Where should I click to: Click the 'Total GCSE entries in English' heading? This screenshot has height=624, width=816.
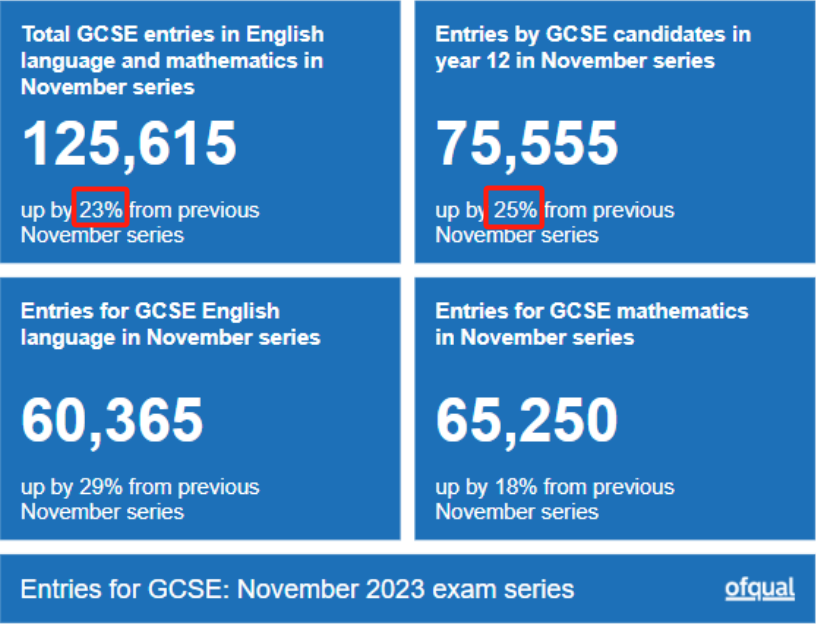tap(173, 60)
